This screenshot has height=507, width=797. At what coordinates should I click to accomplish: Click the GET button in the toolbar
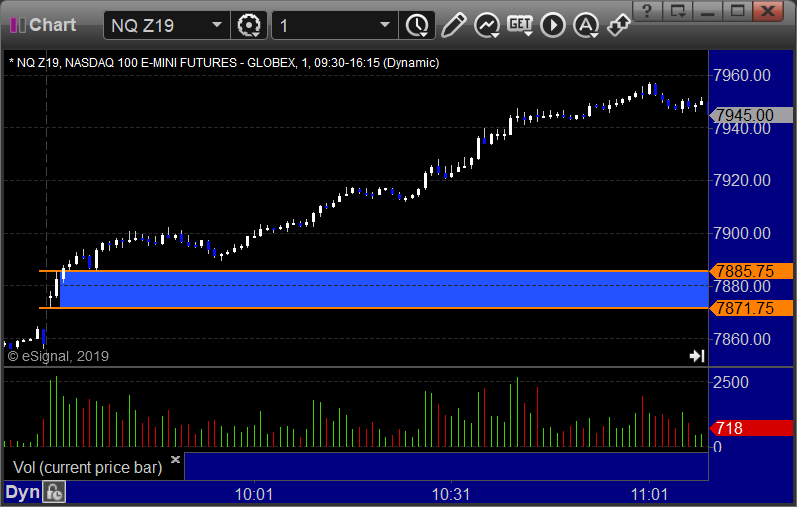[520, 25]
